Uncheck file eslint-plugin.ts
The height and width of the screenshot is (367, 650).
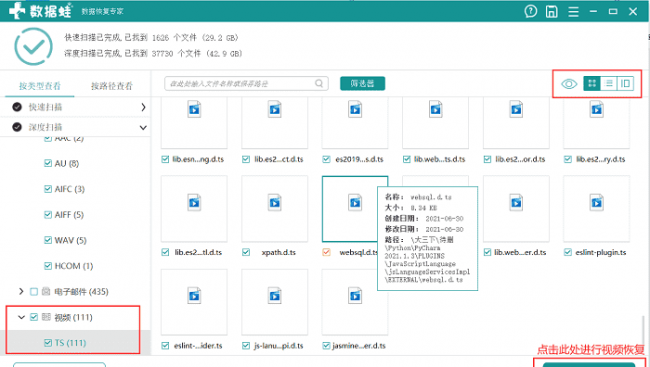568,252
